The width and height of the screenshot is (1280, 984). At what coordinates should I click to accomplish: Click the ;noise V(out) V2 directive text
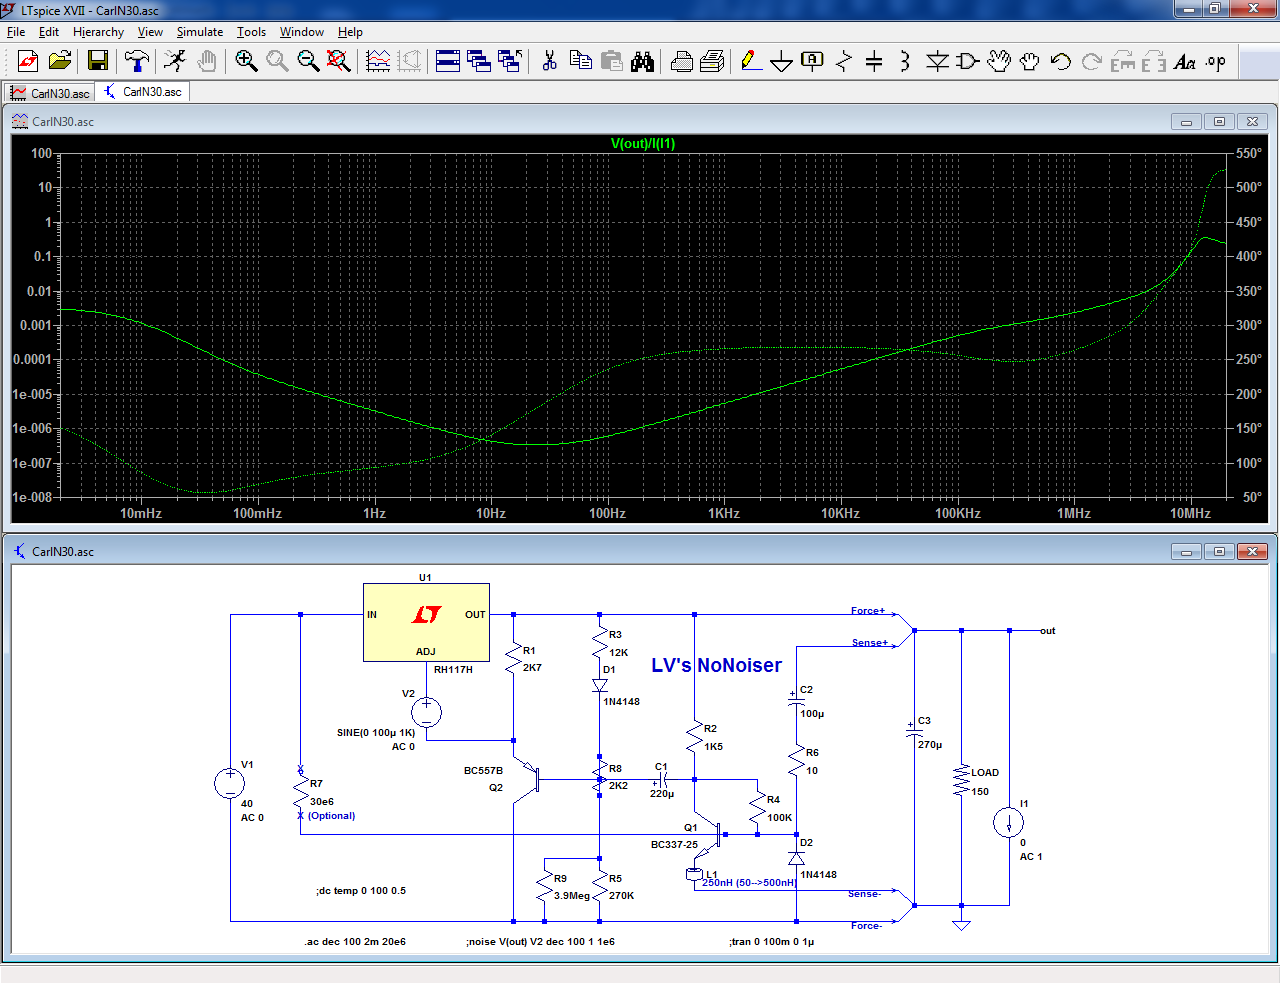540,941
